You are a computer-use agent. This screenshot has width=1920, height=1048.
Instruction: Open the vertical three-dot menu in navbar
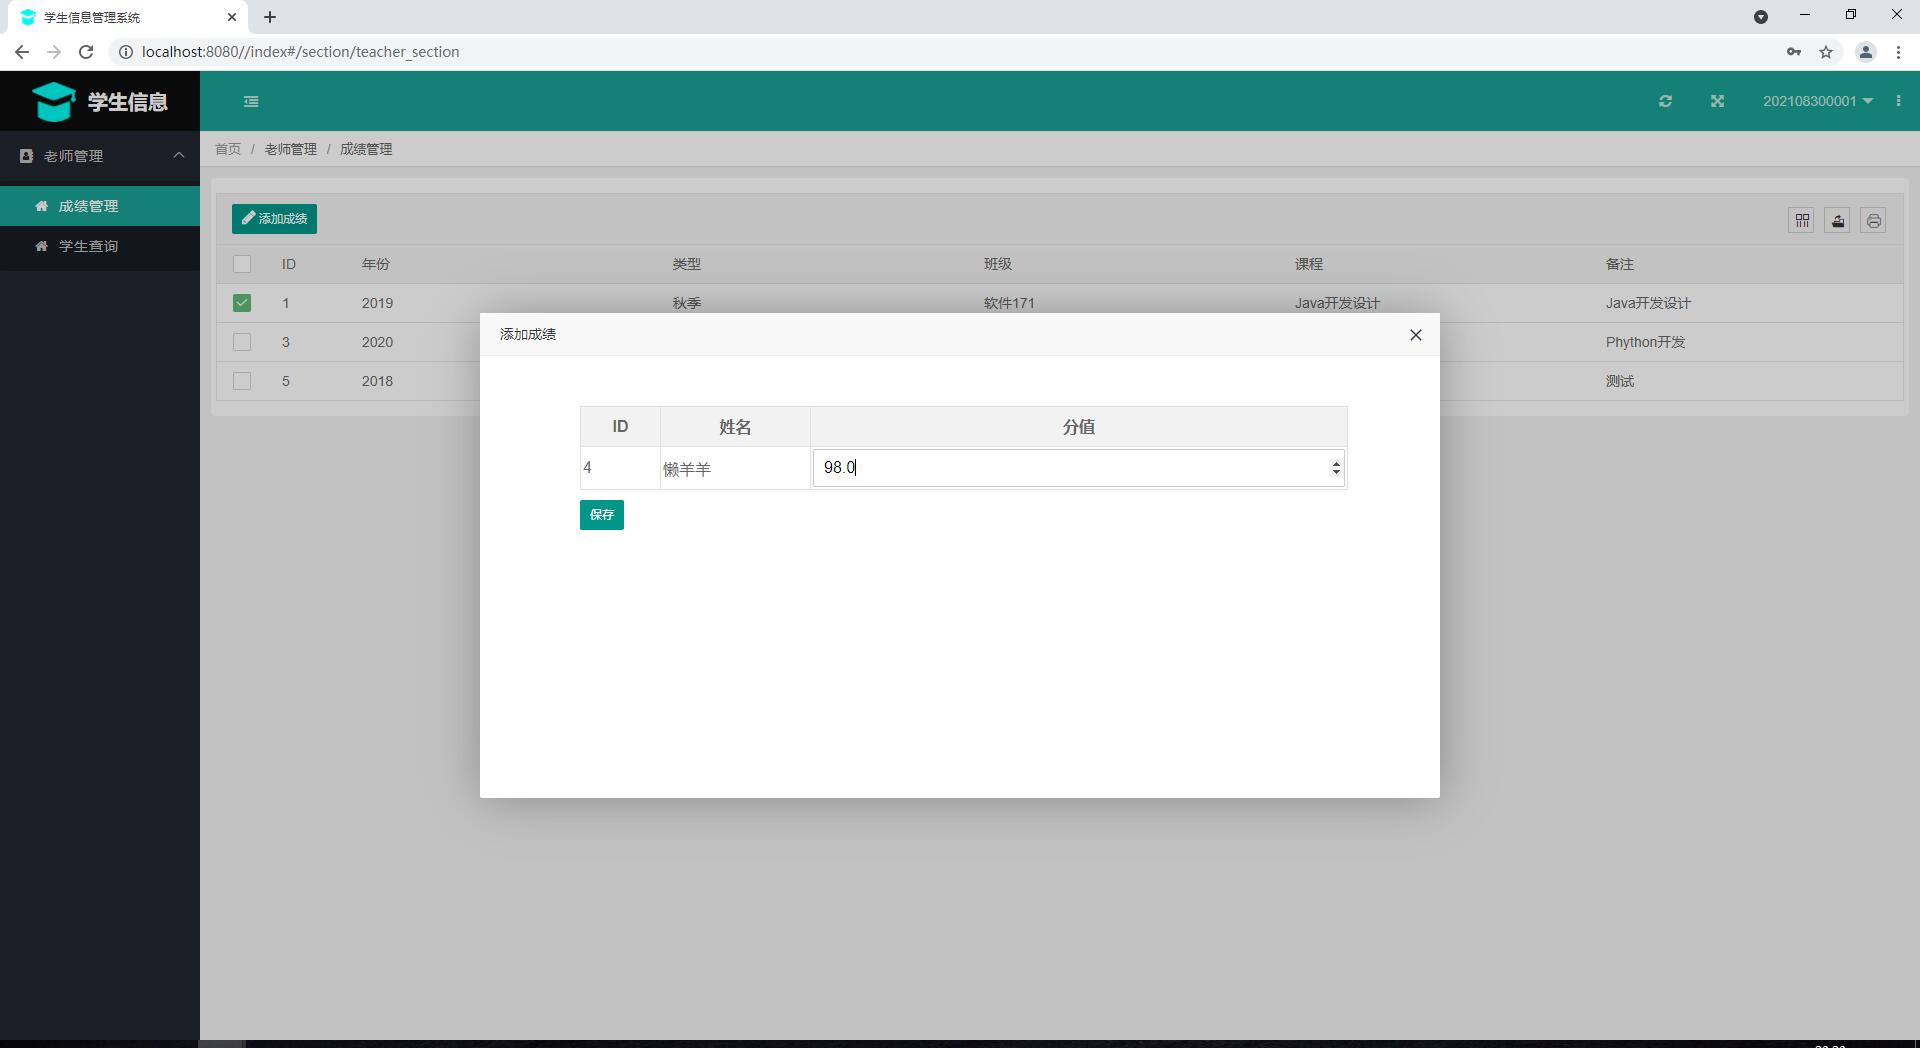1898,101
